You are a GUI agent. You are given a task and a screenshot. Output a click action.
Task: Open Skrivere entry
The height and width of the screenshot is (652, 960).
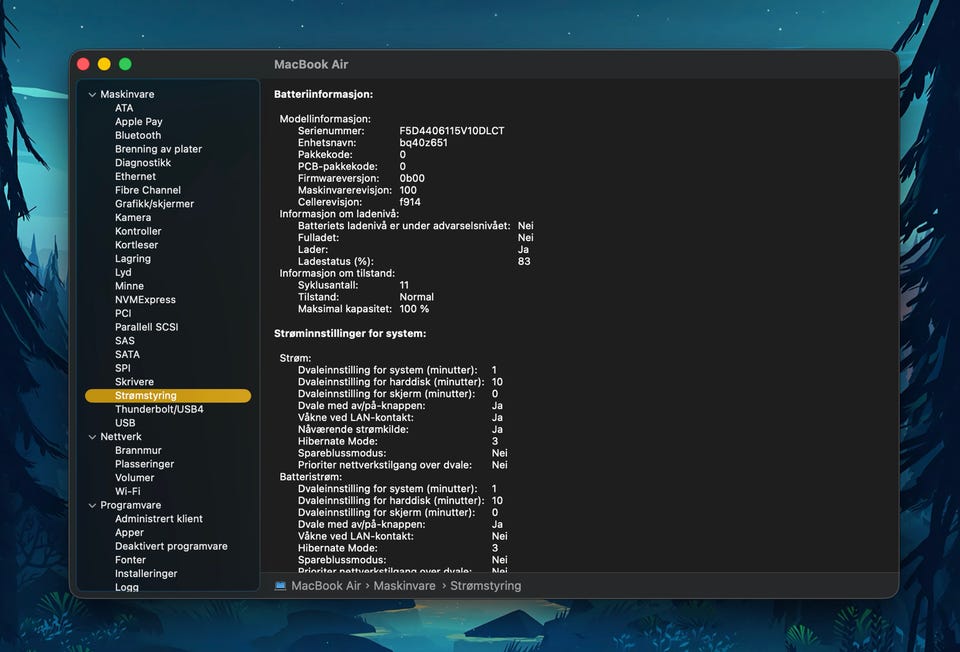(134, 382)
